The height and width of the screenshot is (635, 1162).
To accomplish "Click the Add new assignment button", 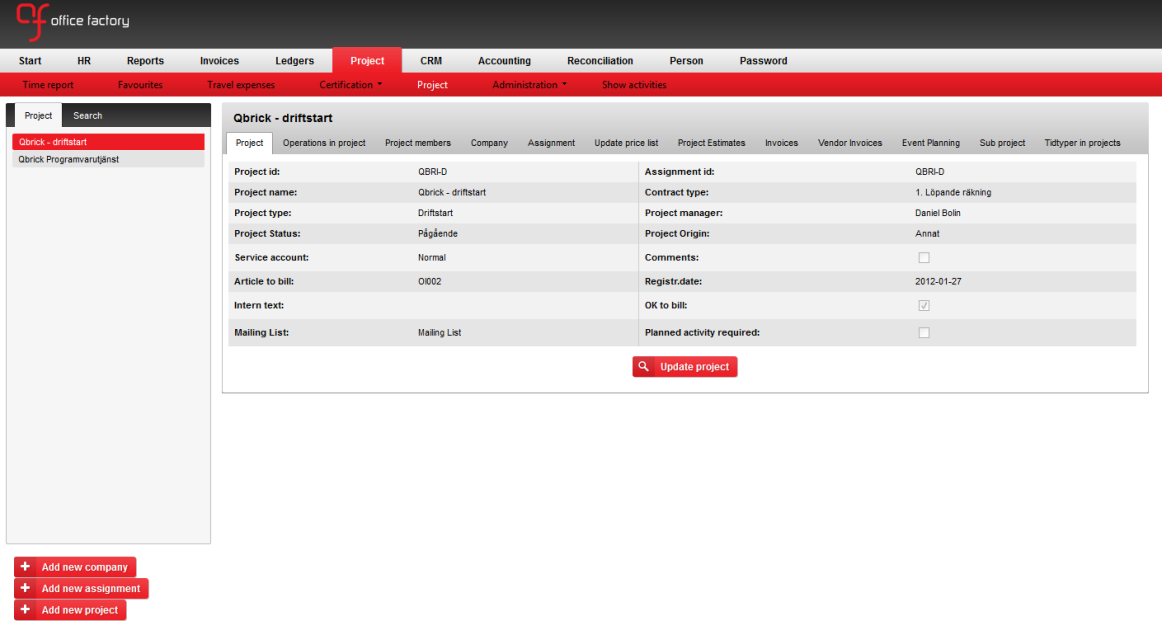I will (x=82, y=588).
